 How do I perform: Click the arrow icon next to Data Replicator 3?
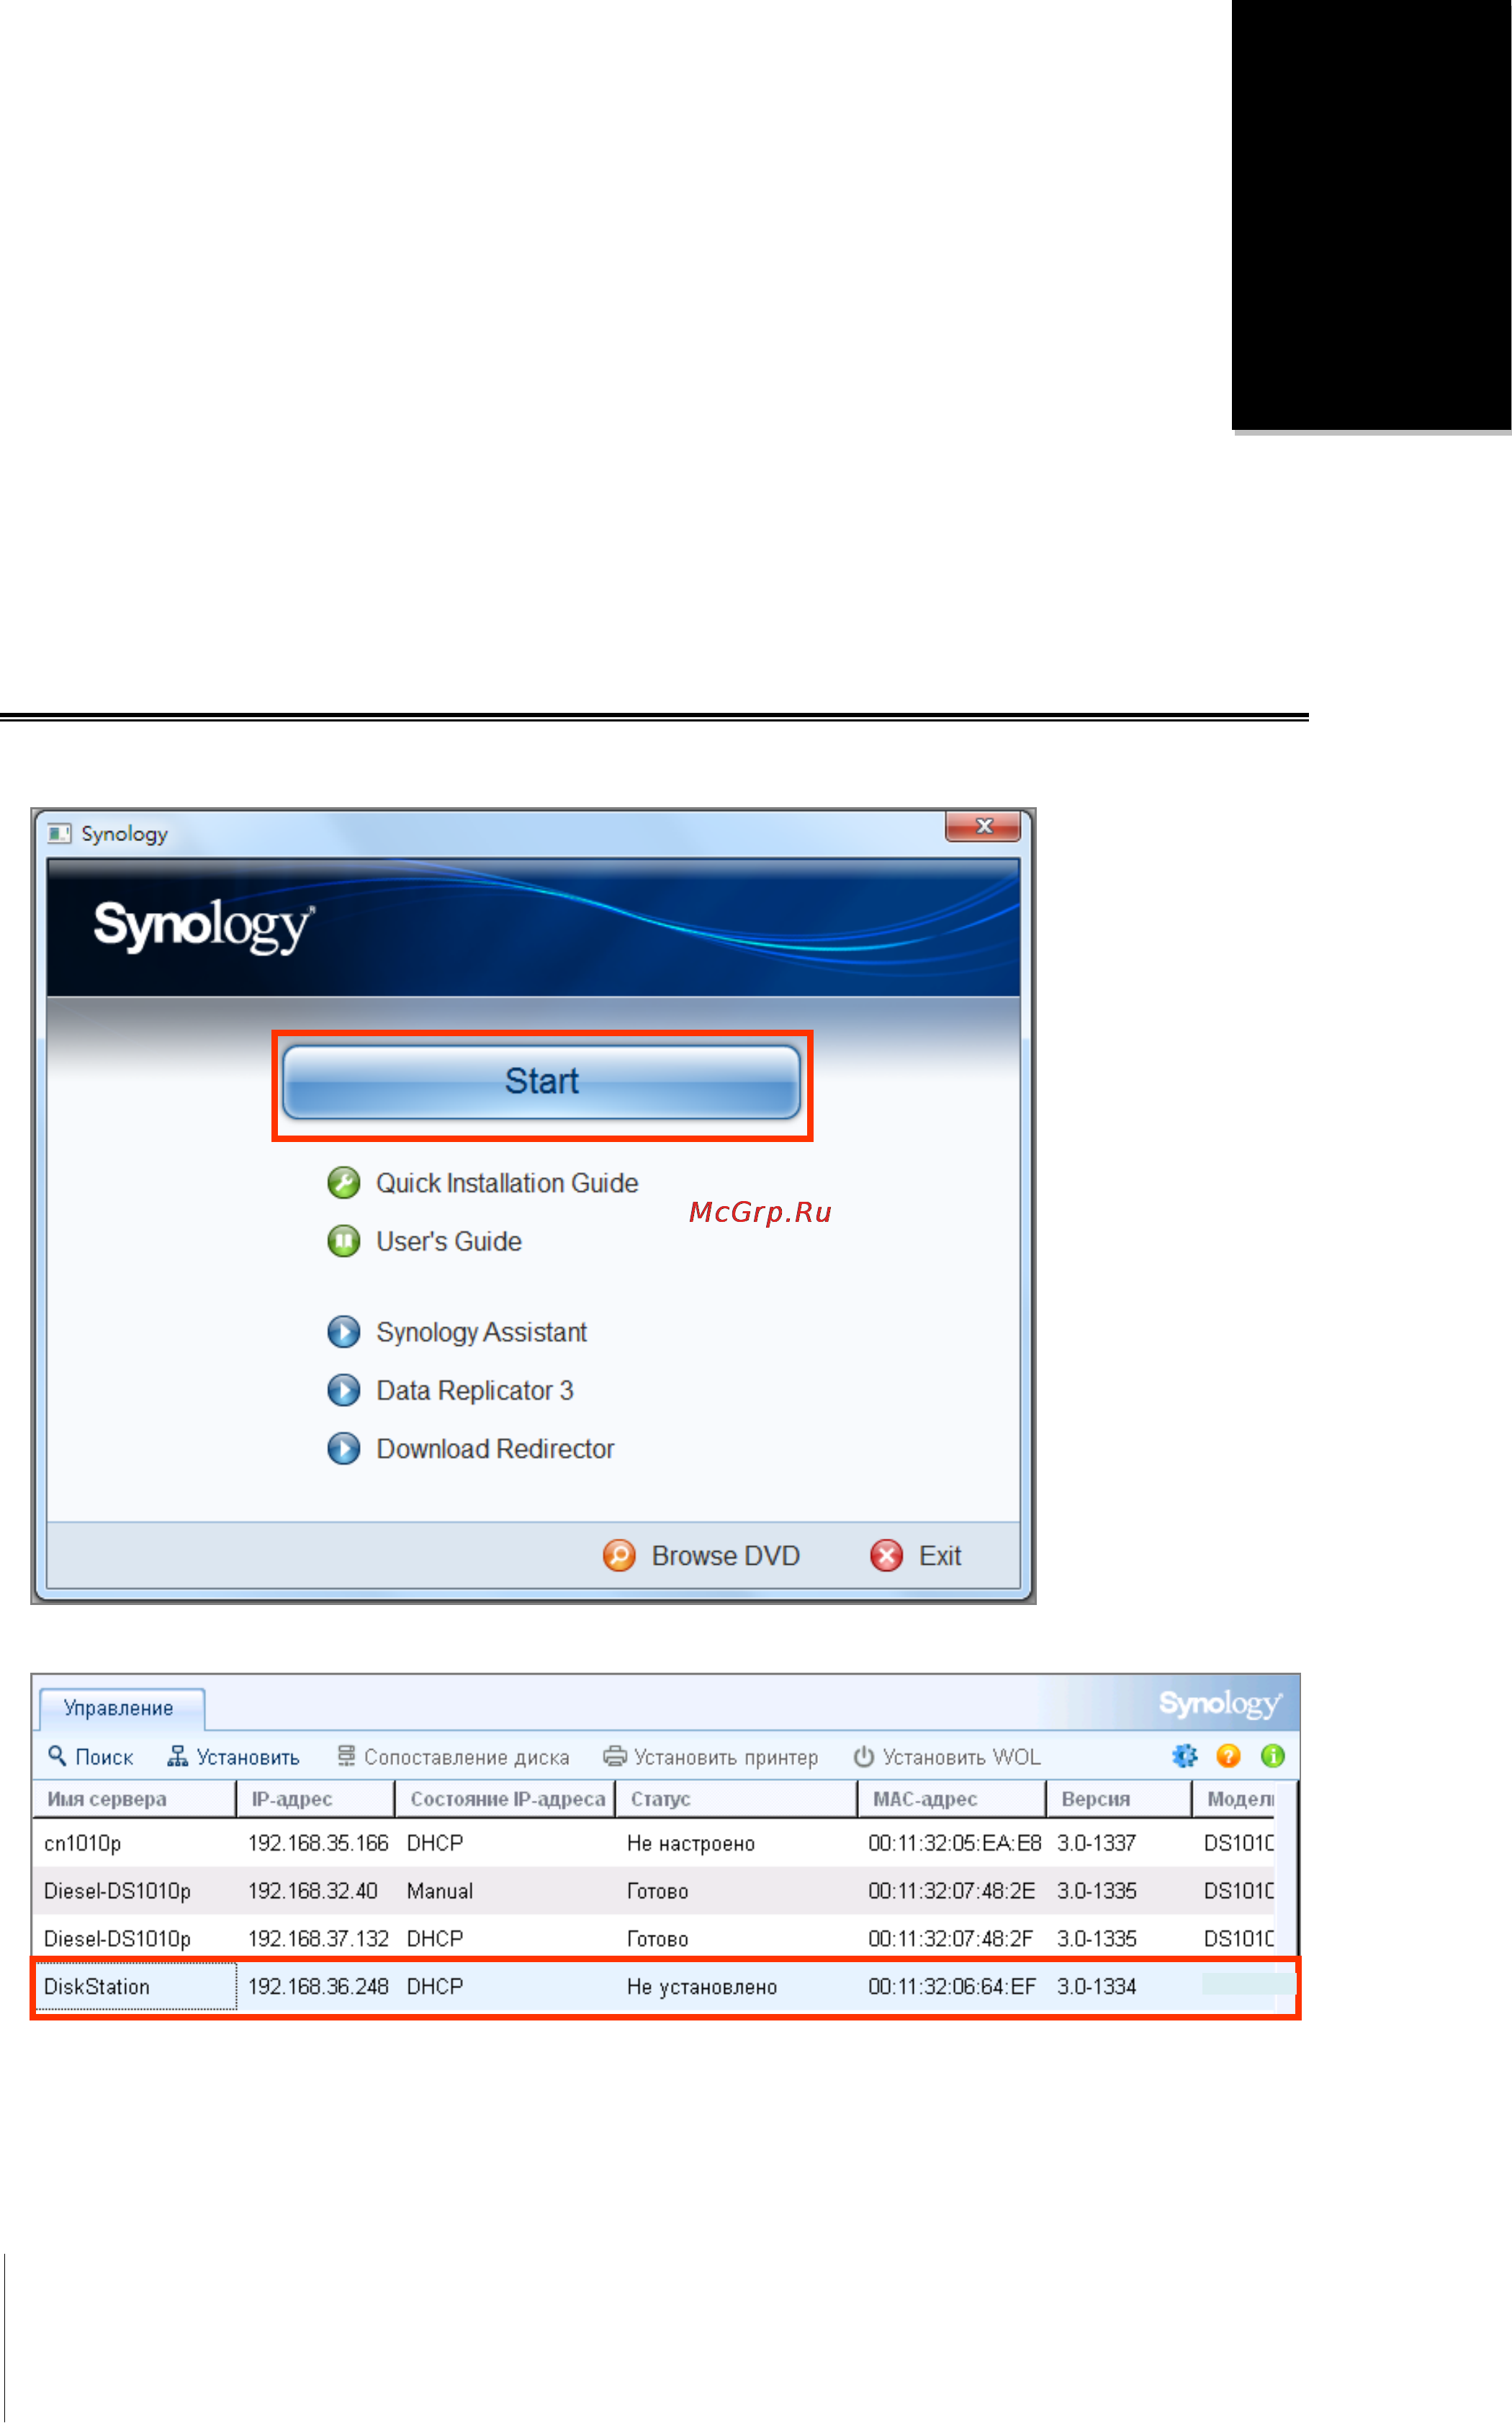(x=344, y=1390)
